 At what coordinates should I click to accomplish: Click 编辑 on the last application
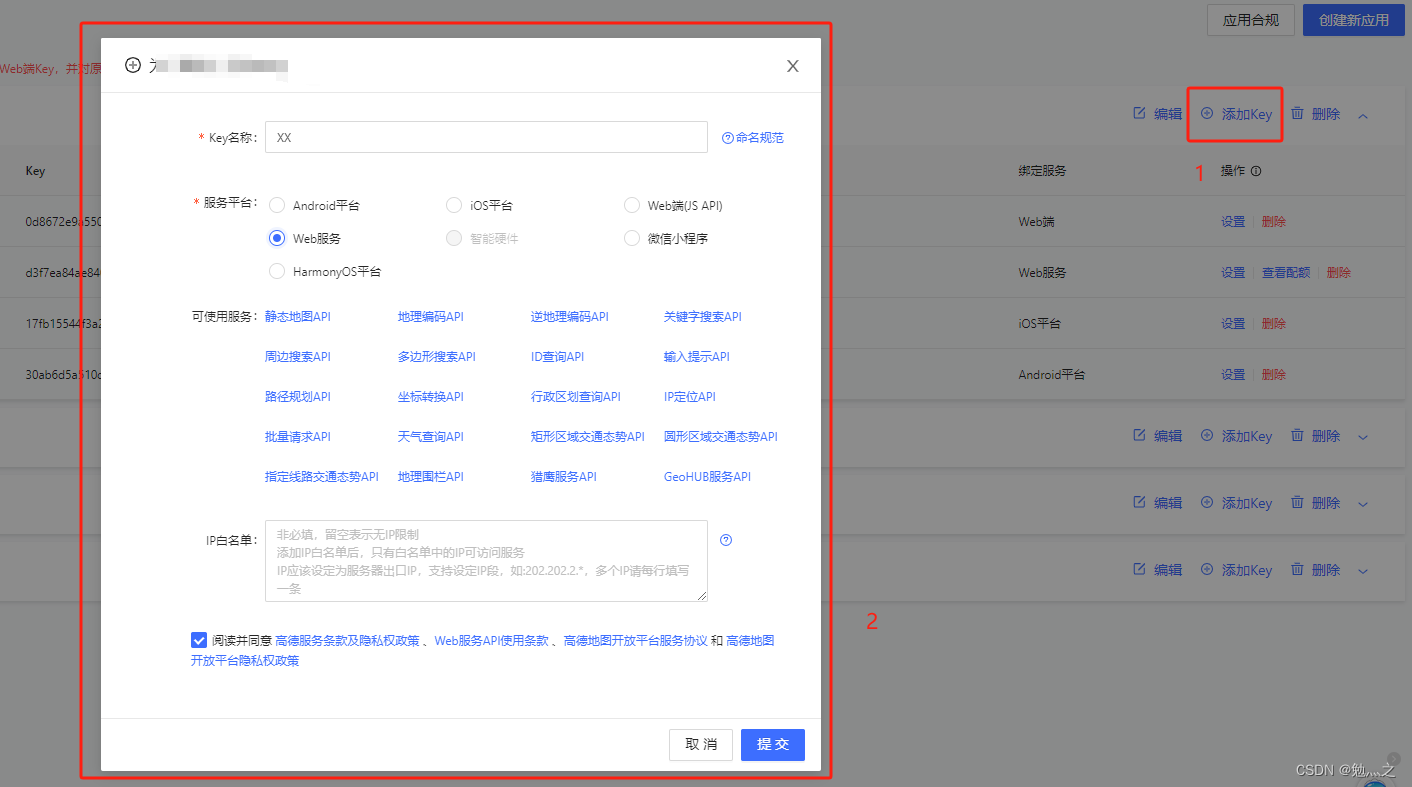(1157, 570)
